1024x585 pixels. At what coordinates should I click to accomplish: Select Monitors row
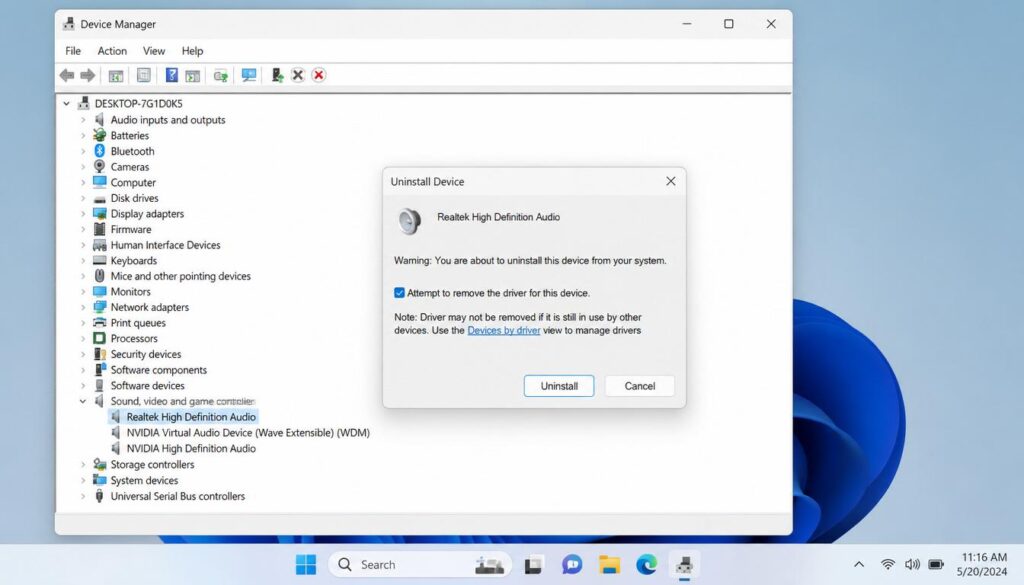click(130, 291)
